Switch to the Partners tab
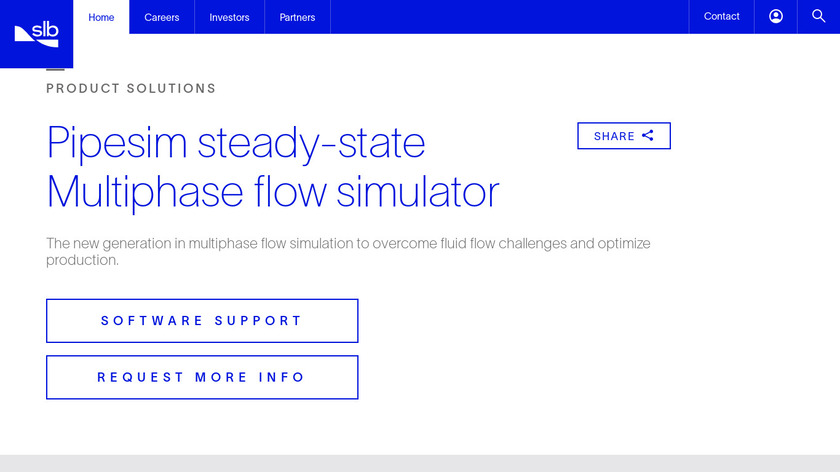This screenshot has height=472, width=840. tap(297, 17)
